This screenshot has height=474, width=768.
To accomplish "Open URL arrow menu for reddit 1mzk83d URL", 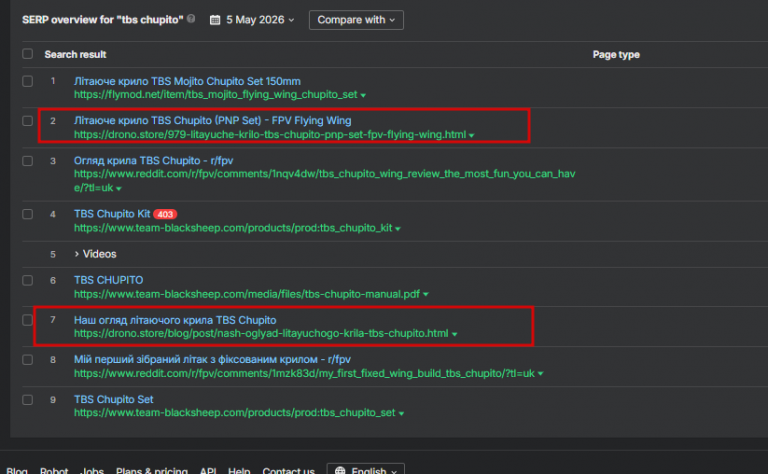I will (540, 374).
